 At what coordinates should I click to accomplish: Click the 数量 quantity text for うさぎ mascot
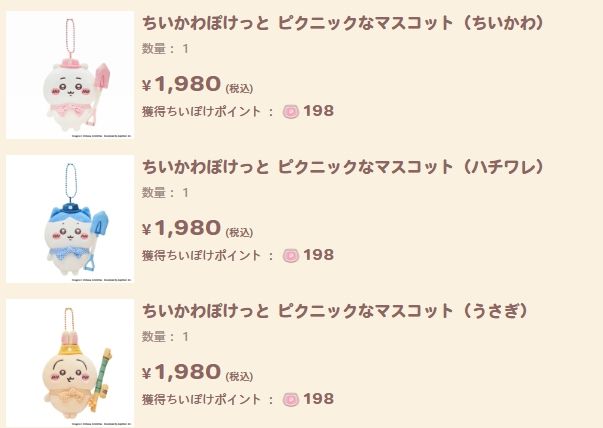[x=165, y=336]
